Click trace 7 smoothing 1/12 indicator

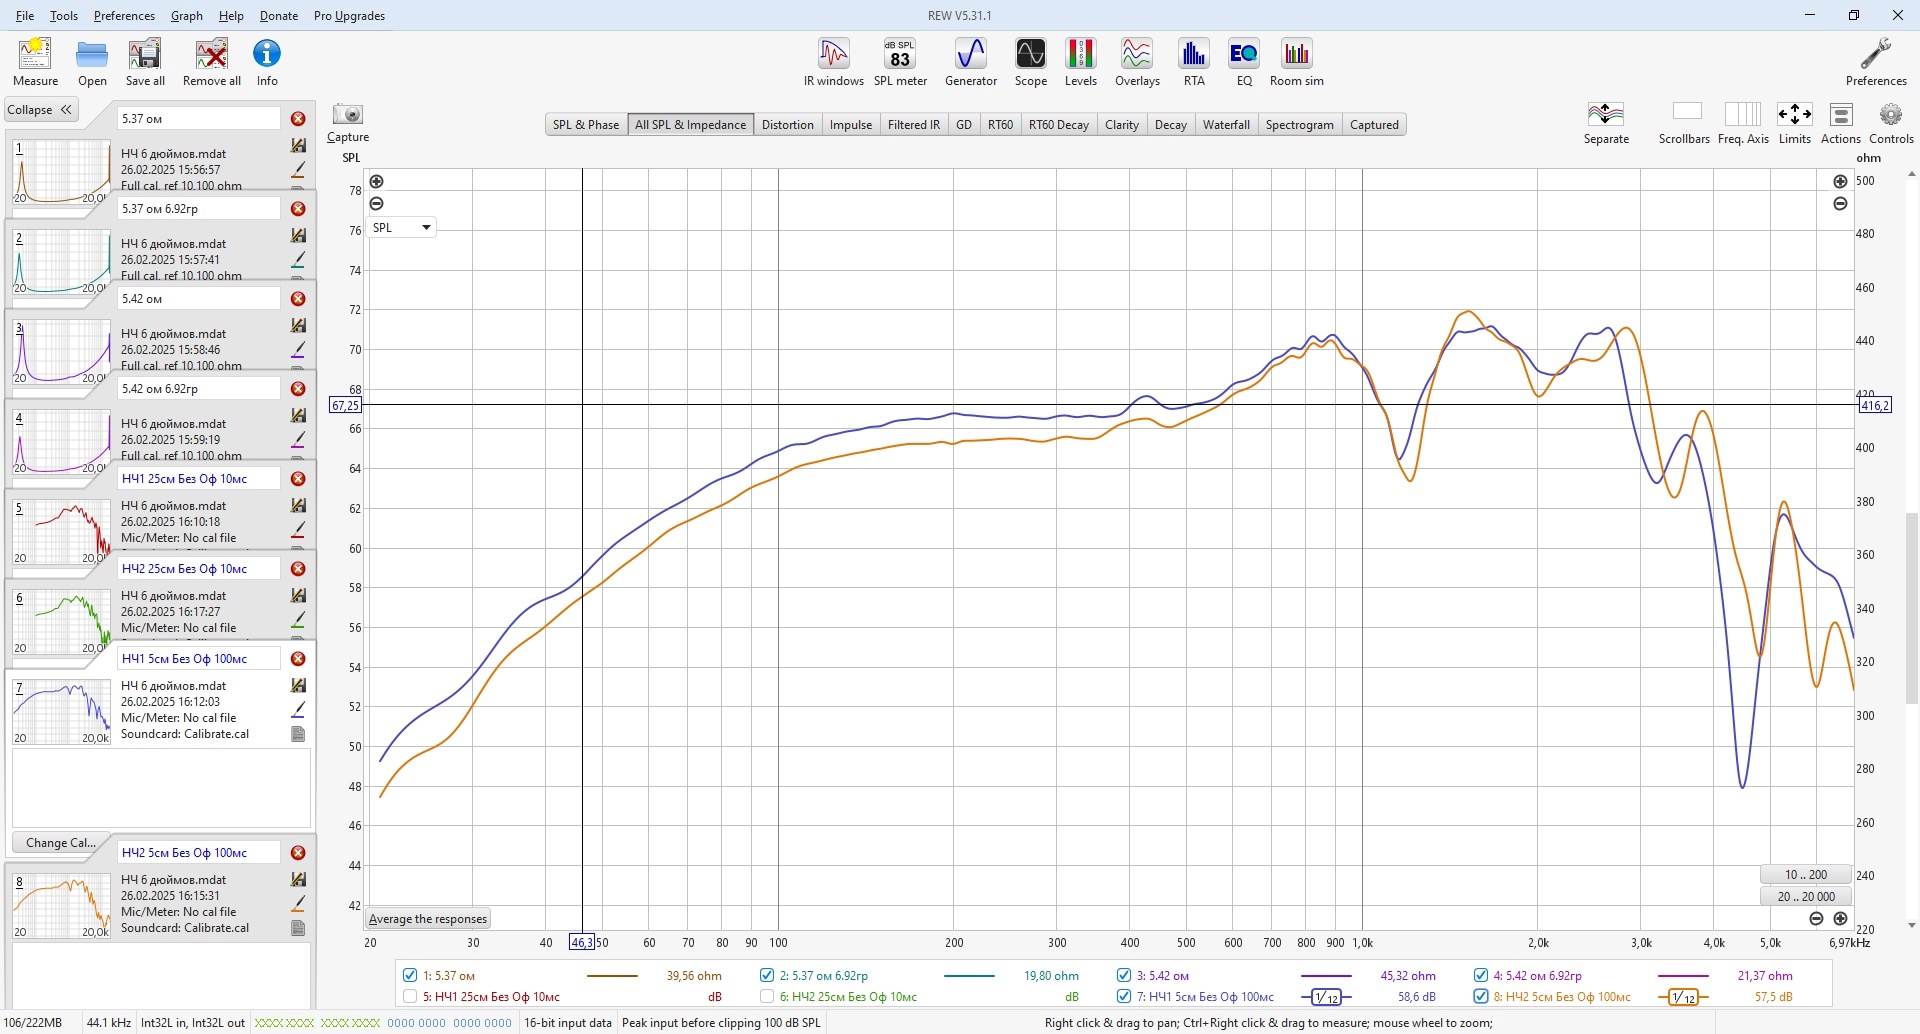(1326, 997)
